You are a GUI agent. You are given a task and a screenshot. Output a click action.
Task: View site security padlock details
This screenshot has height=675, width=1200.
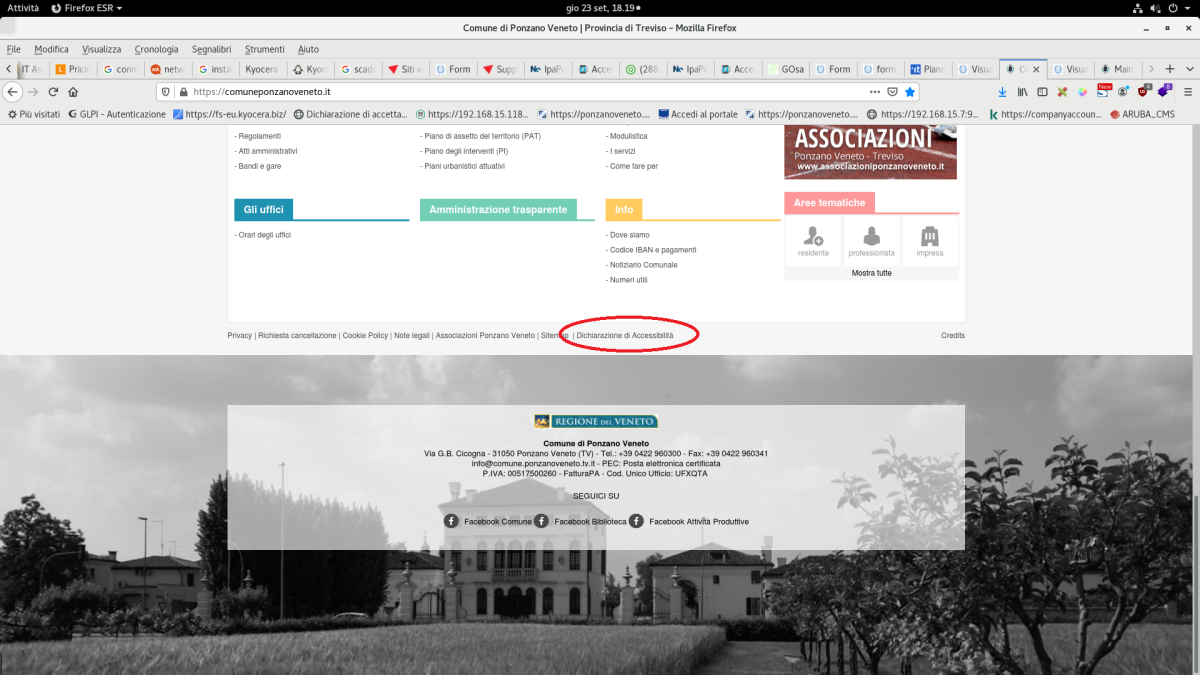[x=183, y=91]
